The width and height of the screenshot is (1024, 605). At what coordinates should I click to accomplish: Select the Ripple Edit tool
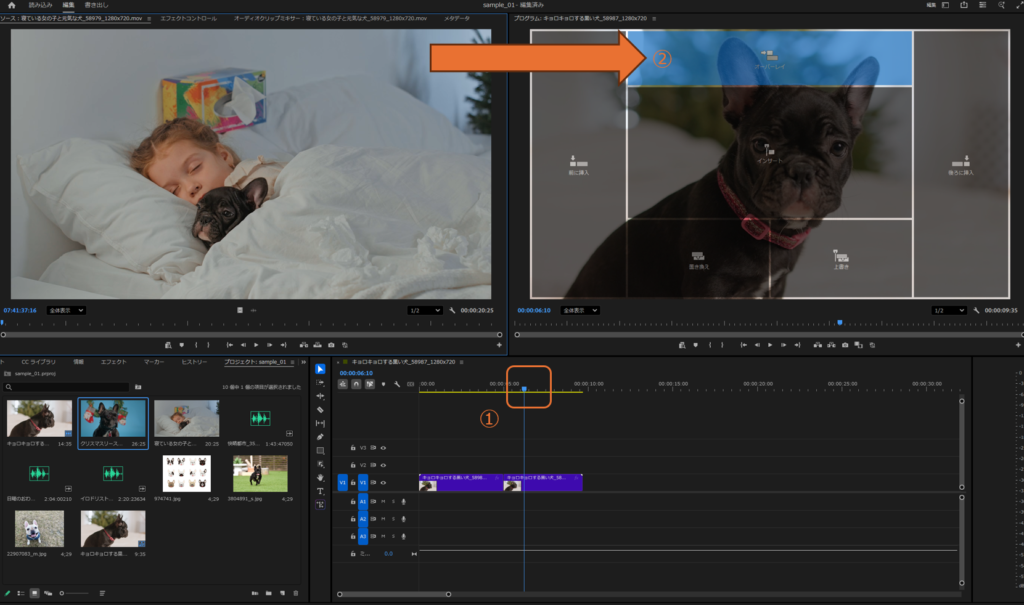coord(320,396)
